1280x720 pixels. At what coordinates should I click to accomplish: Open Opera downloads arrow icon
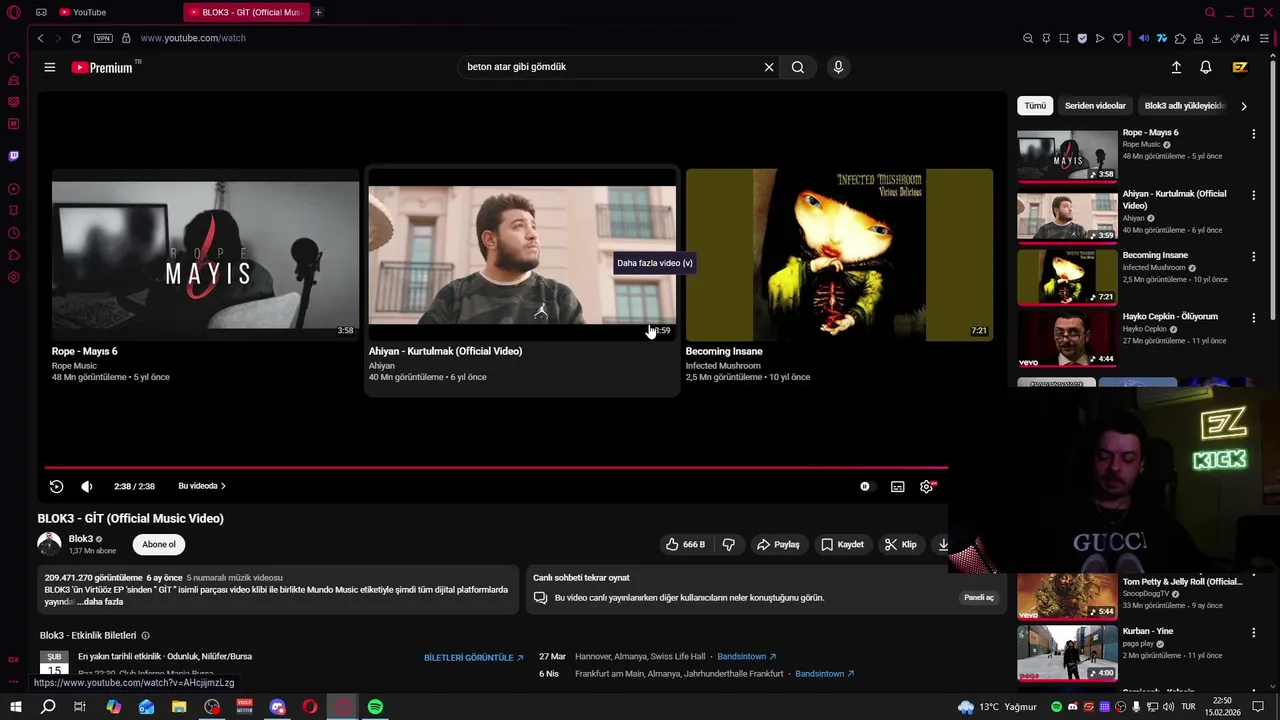1216,38
